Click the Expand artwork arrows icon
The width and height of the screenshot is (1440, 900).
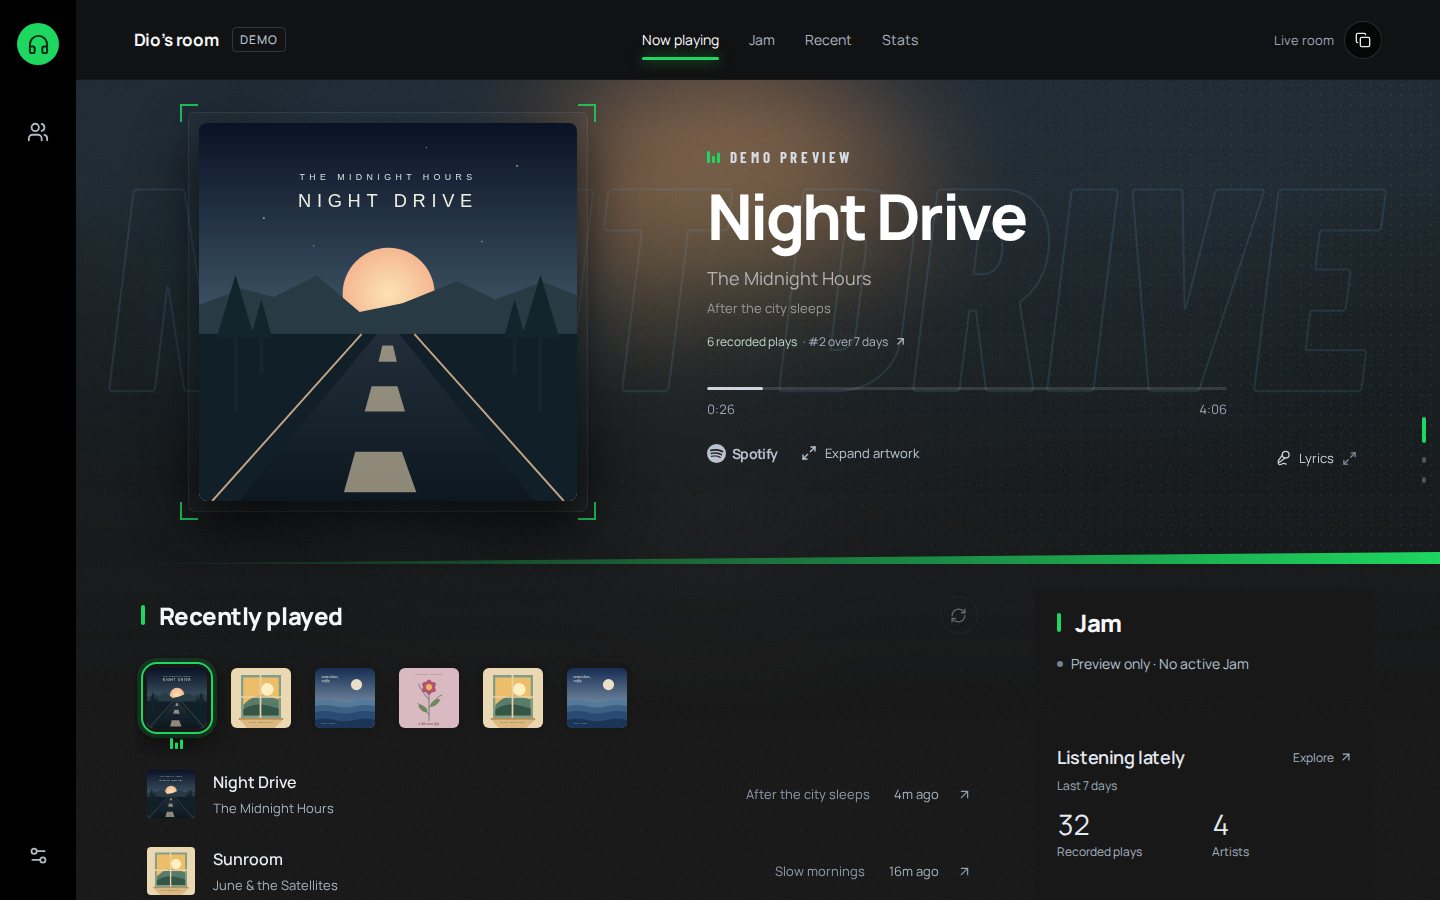click(809, 453)
